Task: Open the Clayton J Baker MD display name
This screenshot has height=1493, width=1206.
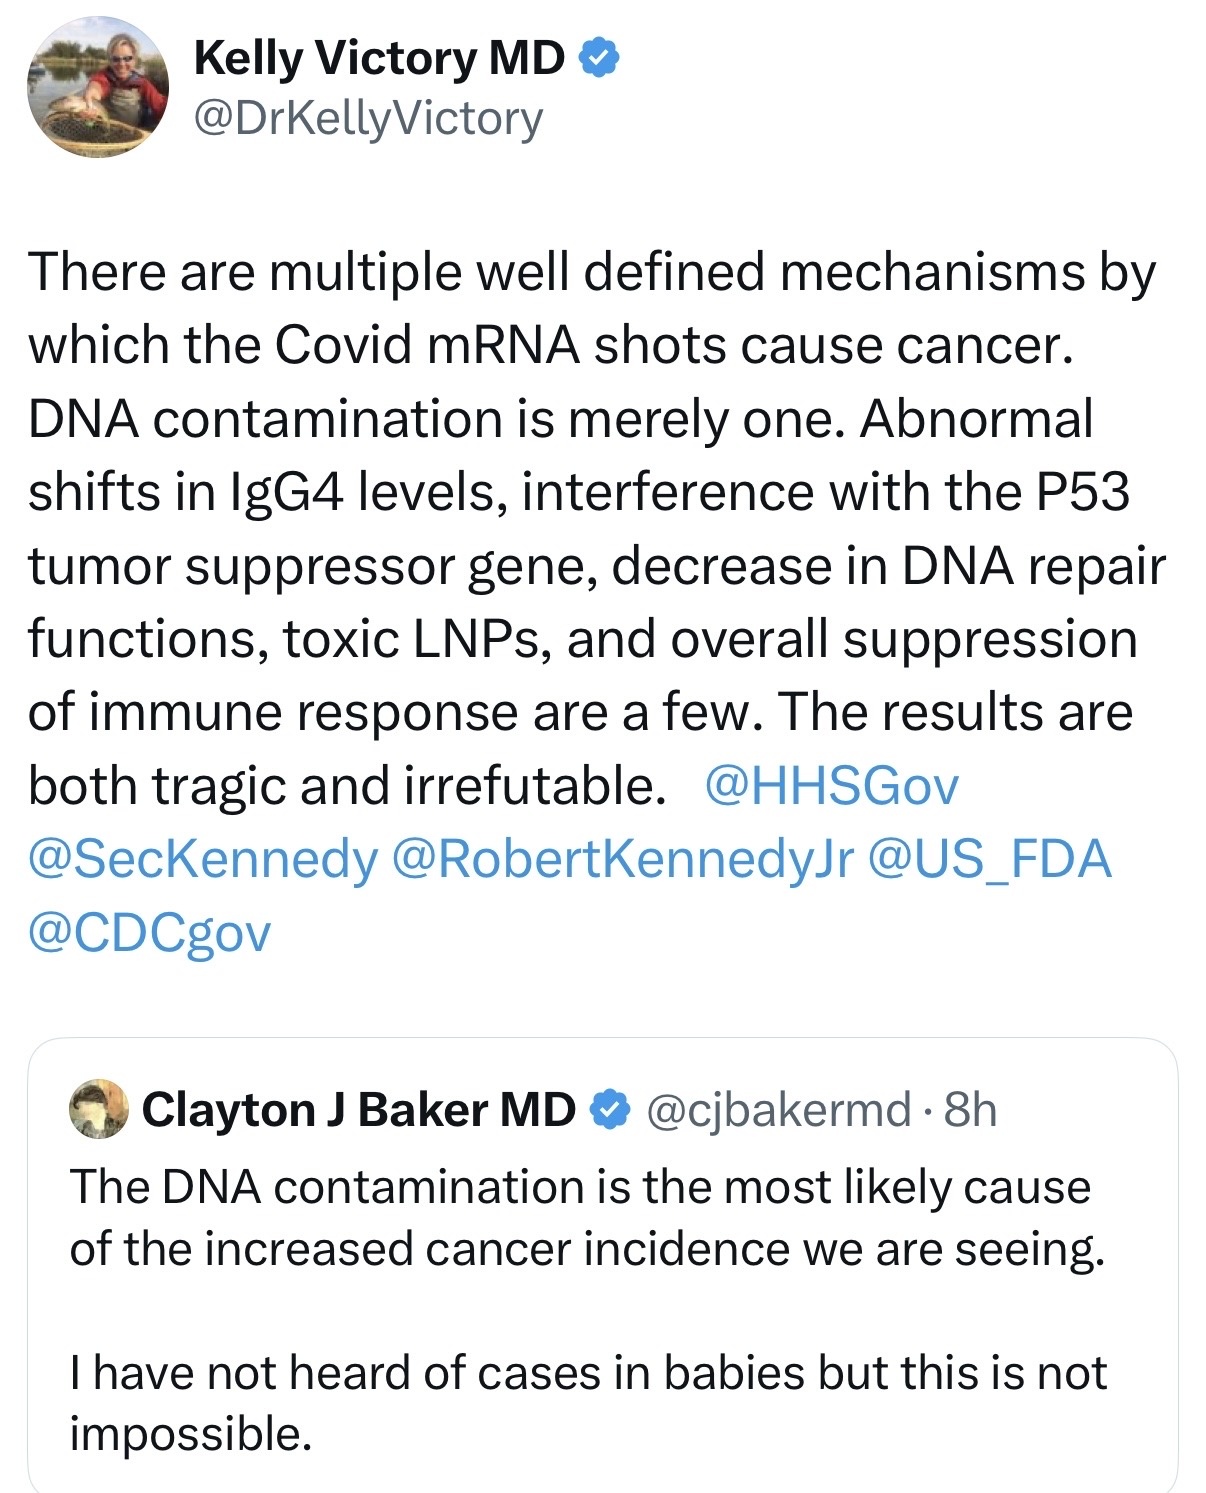Action: (359, 1110)
